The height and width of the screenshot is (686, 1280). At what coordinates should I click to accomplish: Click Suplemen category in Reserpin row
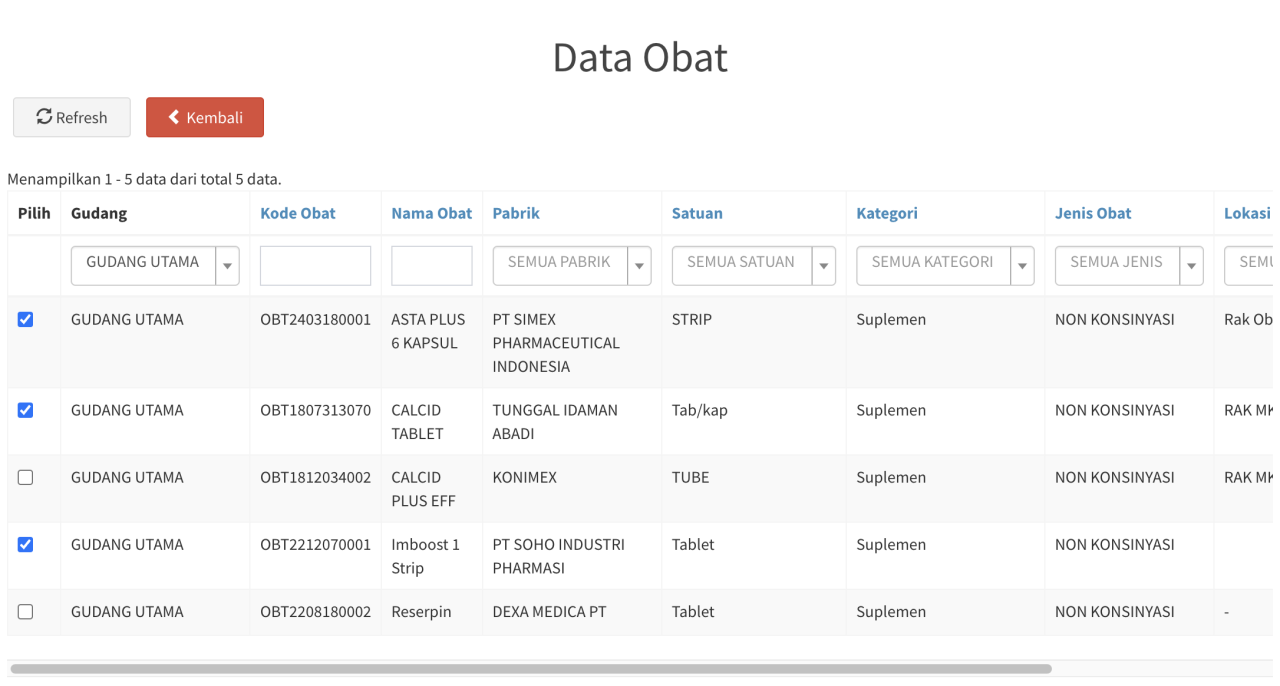click(891, 611)
